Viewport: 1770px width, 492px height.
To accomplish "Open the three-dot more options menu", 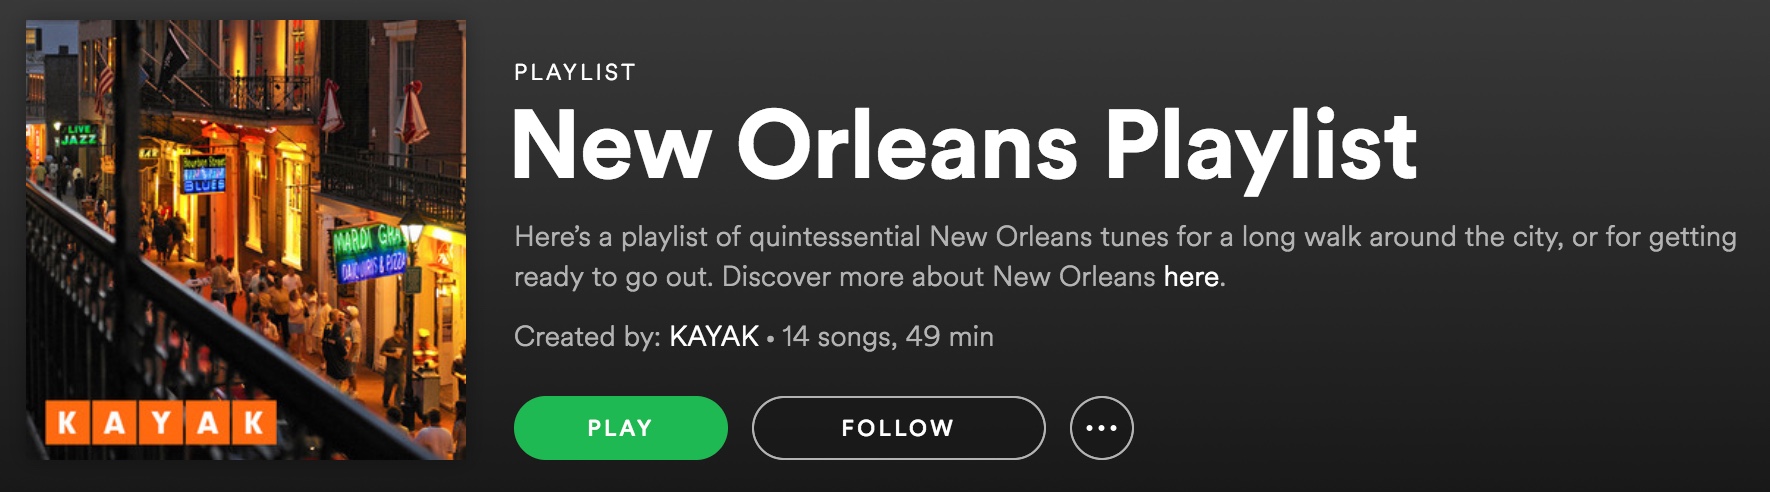I will 1101,428.
